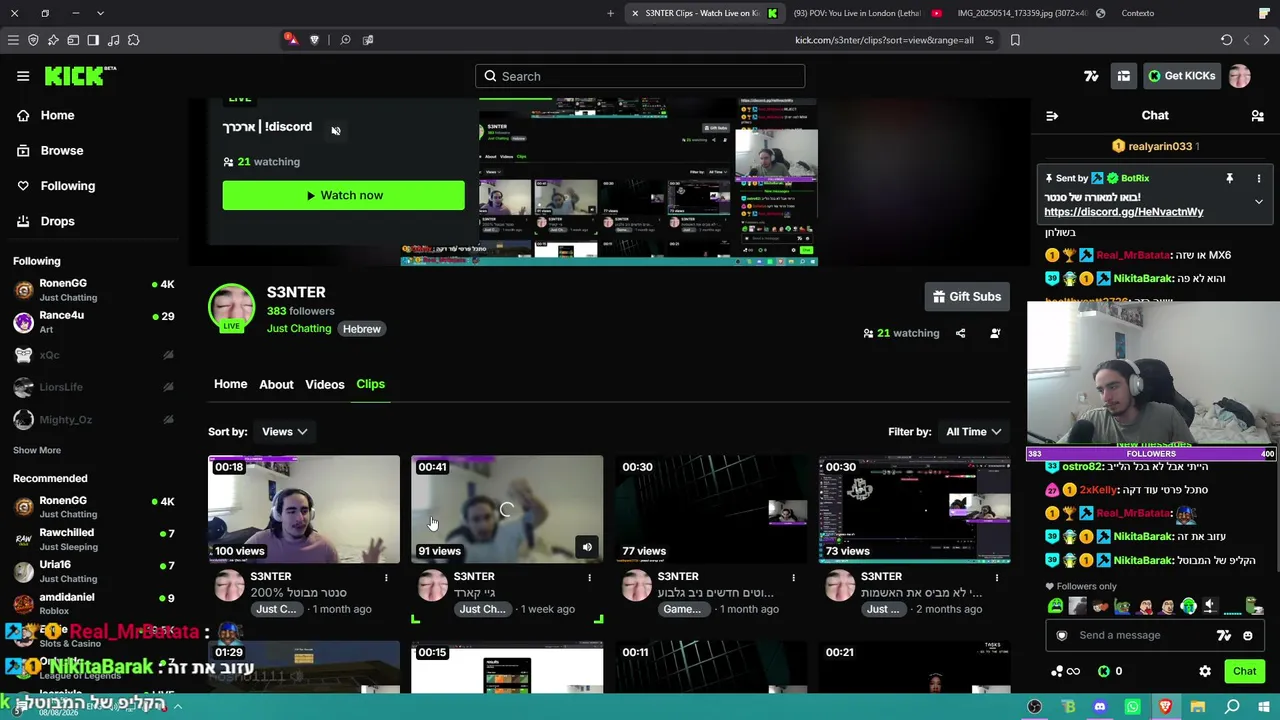Click the shield badge in chat input
Image resolution: width=1280 pixels, height=720 pixels.
click(x=1062, y=635)
